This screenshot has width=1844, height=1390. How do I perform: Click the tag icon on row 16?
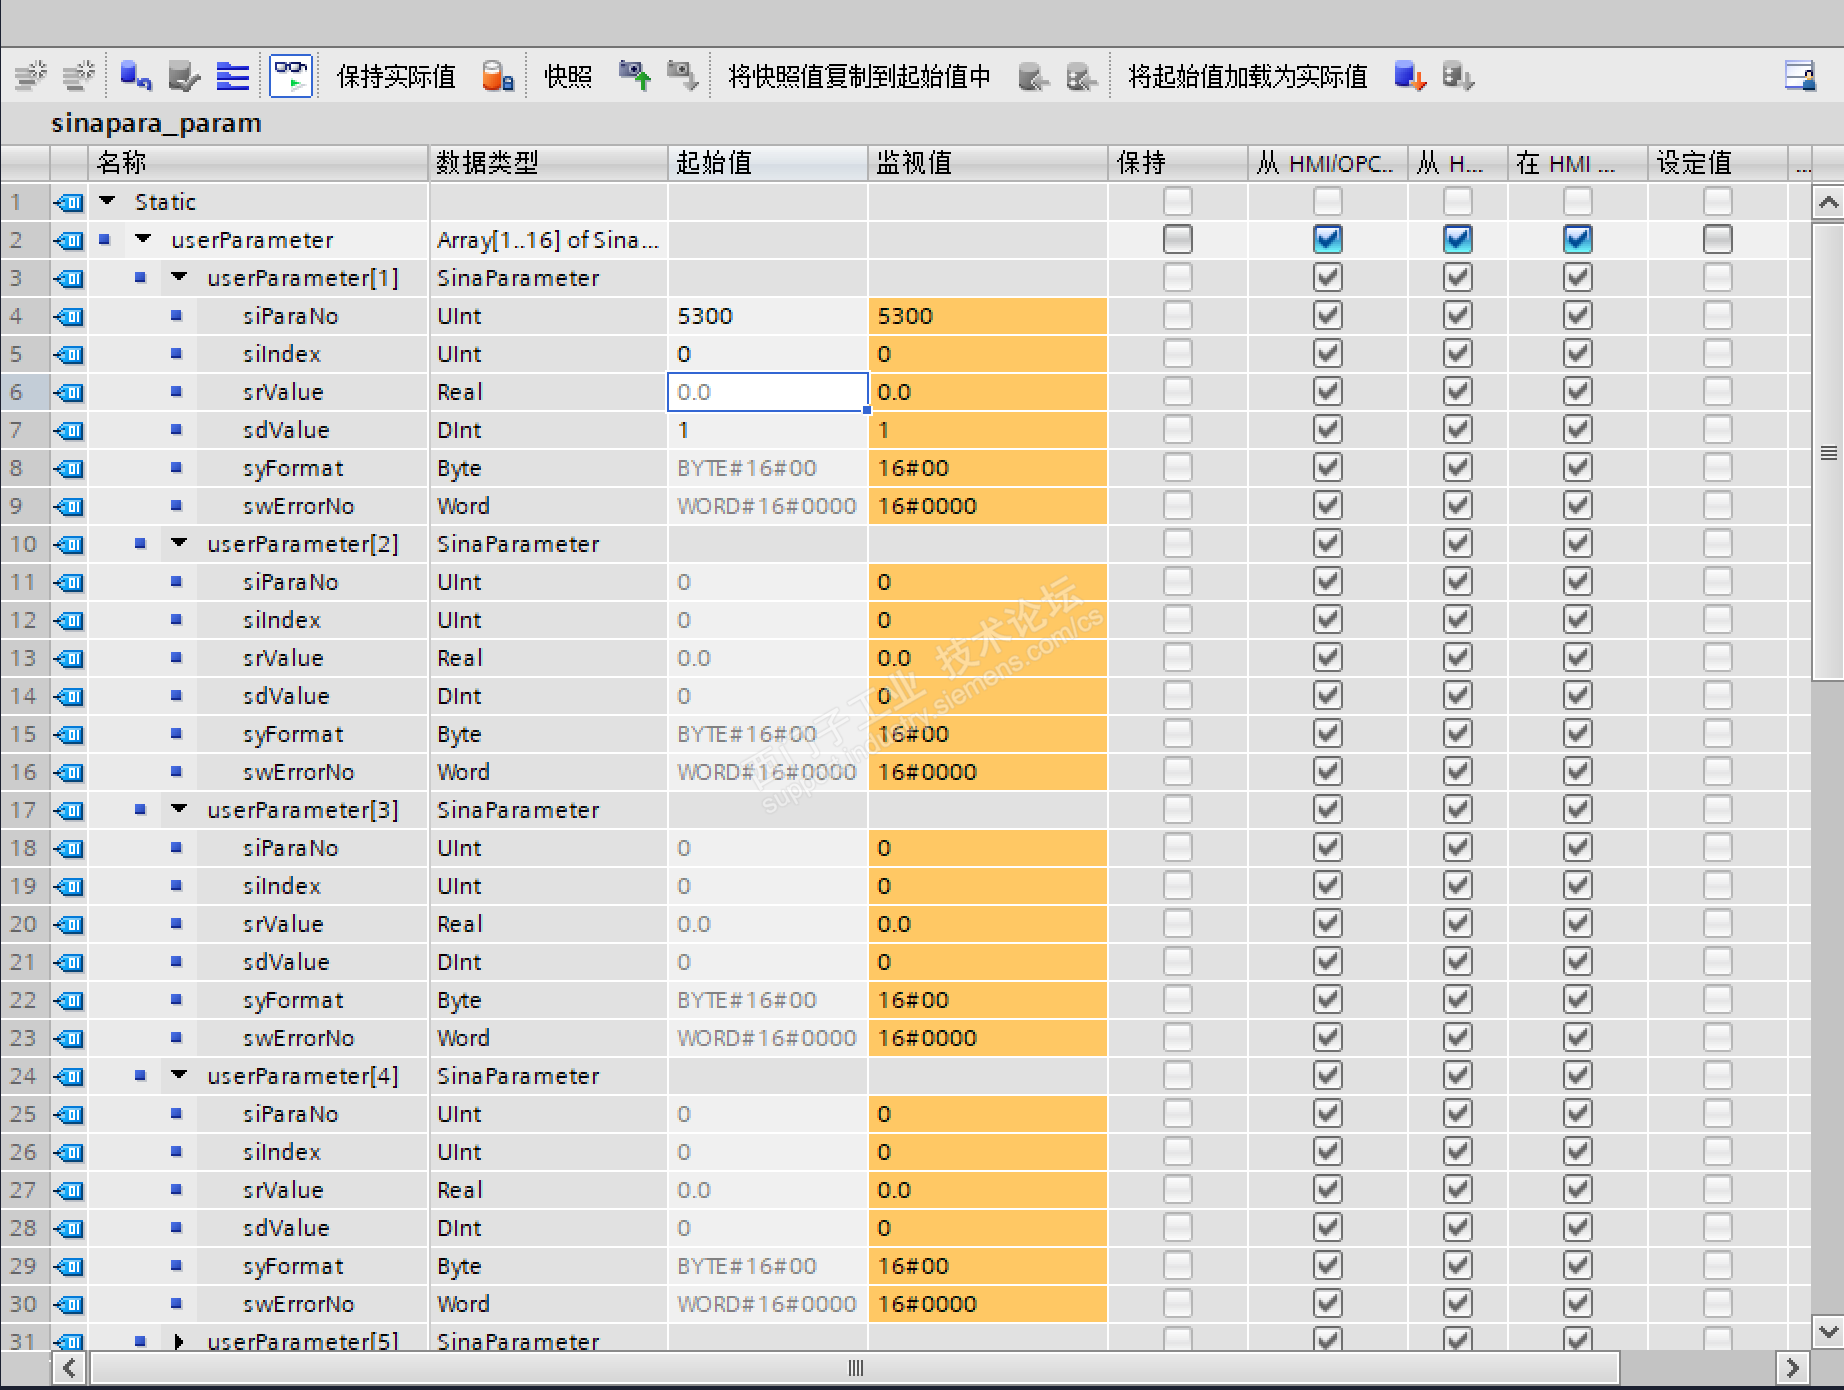(69, 773)
